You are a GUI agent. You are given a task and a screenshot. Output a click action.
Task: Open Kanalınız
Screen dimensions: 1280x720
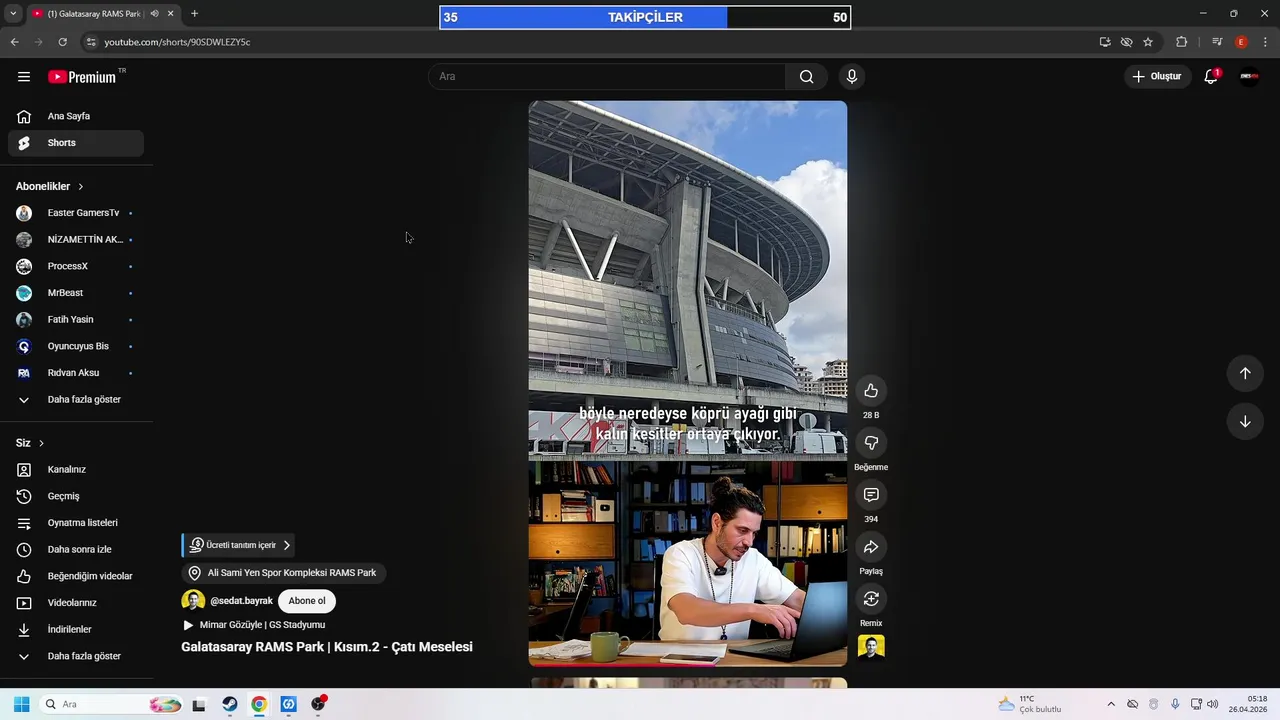click(76, 470)
